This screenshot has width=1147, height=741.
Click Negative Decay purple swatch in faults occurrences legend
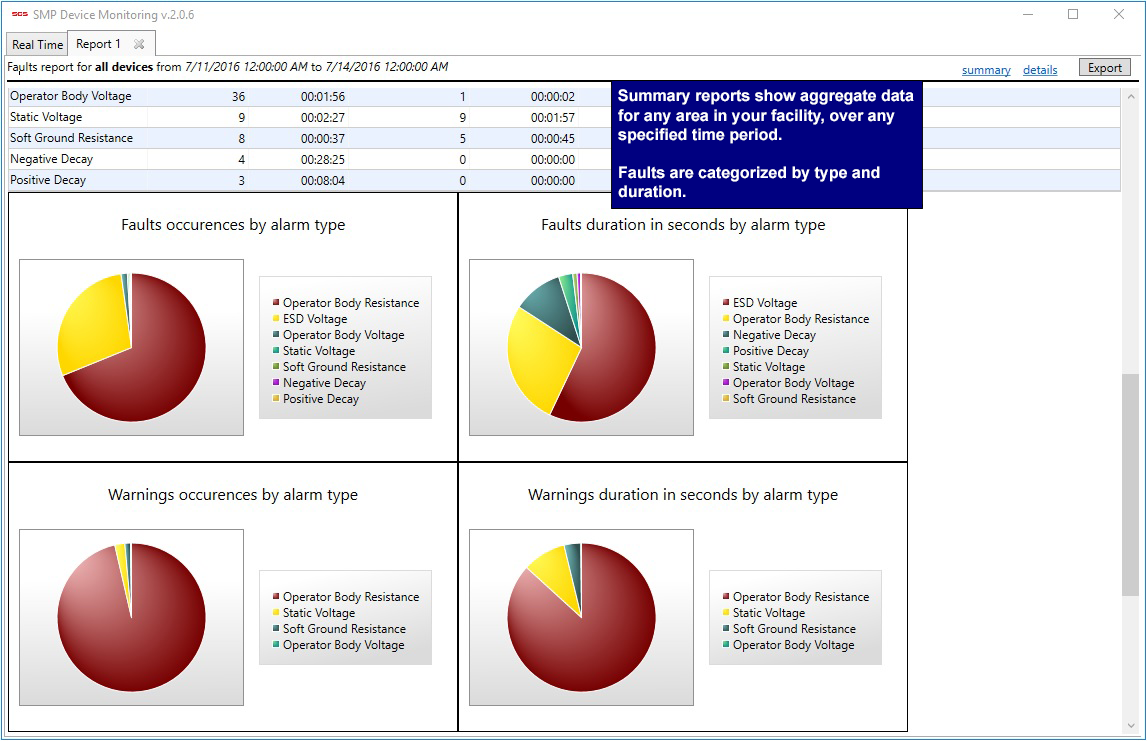pyautogui.click(x=275, y=383)
